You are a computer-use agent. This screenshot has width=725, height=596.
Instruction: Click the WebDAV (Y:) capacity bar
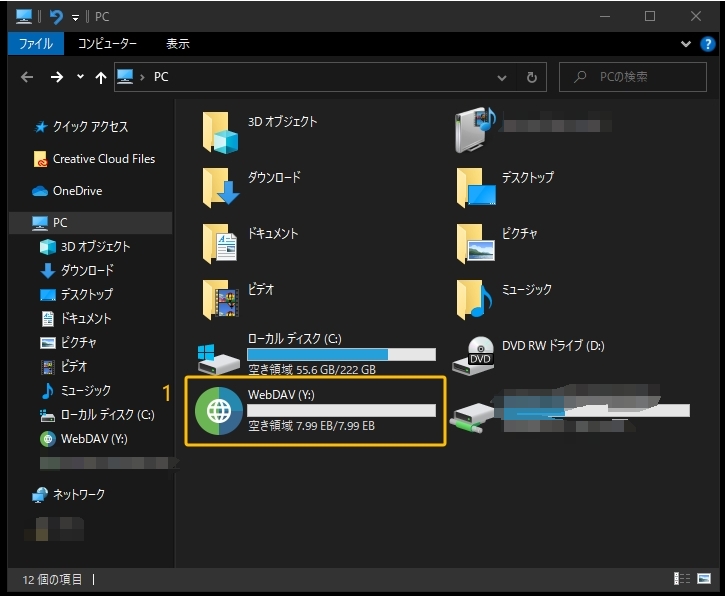point(341,411)
